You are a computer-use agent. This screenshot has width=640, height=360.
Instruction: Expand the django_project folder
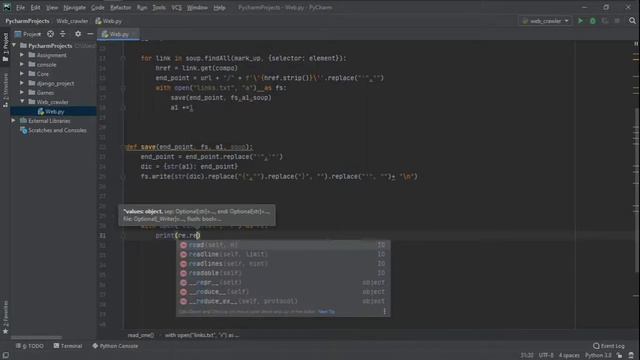click(22, 83)
